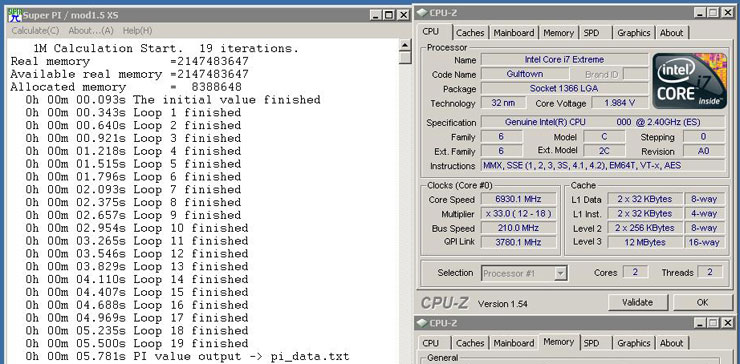Image resolution: width=740 pixels, height=364 pixels.
Task: Click the Intel Core i7 inside logo
Action: click(690, 81)
